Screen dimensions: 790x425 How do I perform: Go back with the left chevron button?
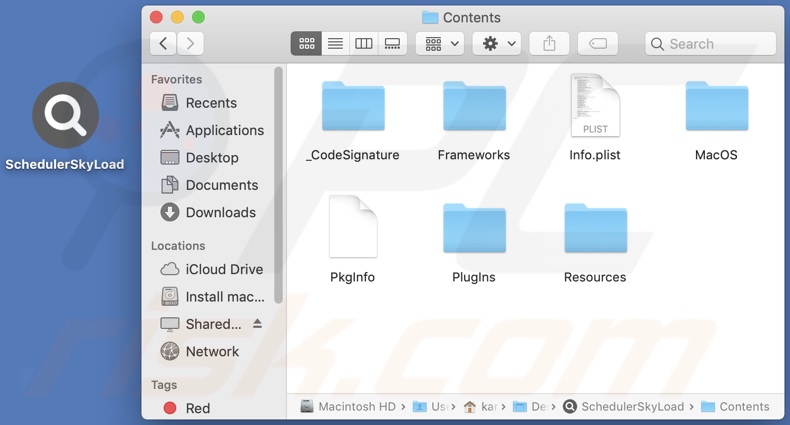coord(163,44)
